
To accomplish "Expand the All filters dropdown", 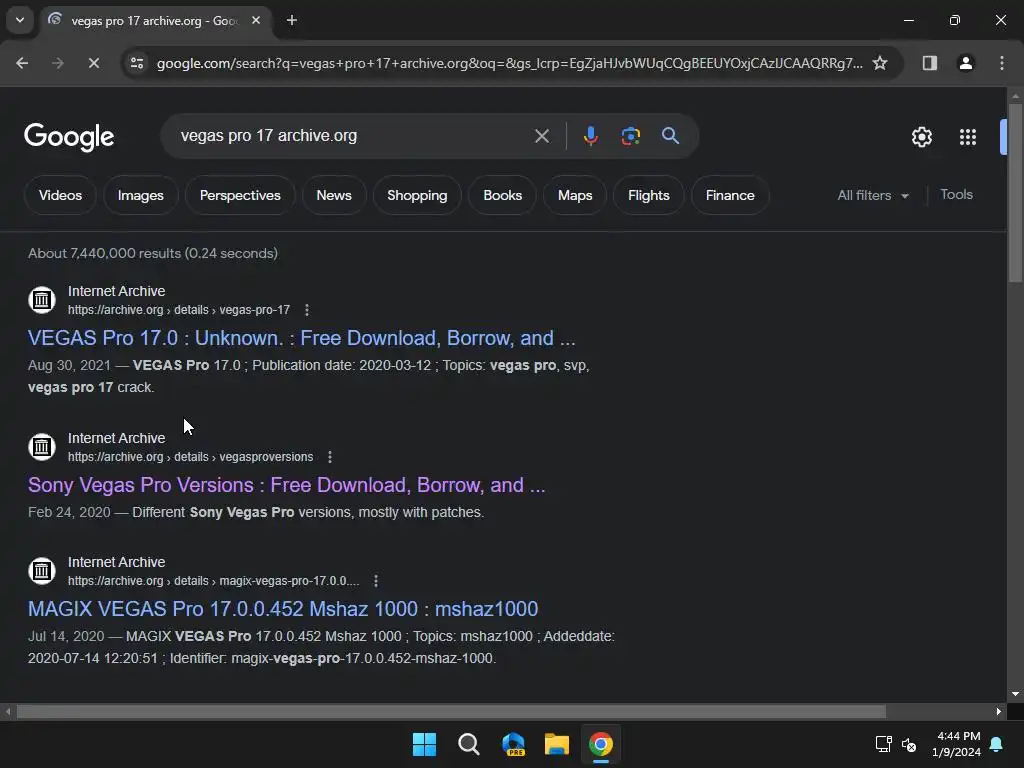I will (872, 195).
